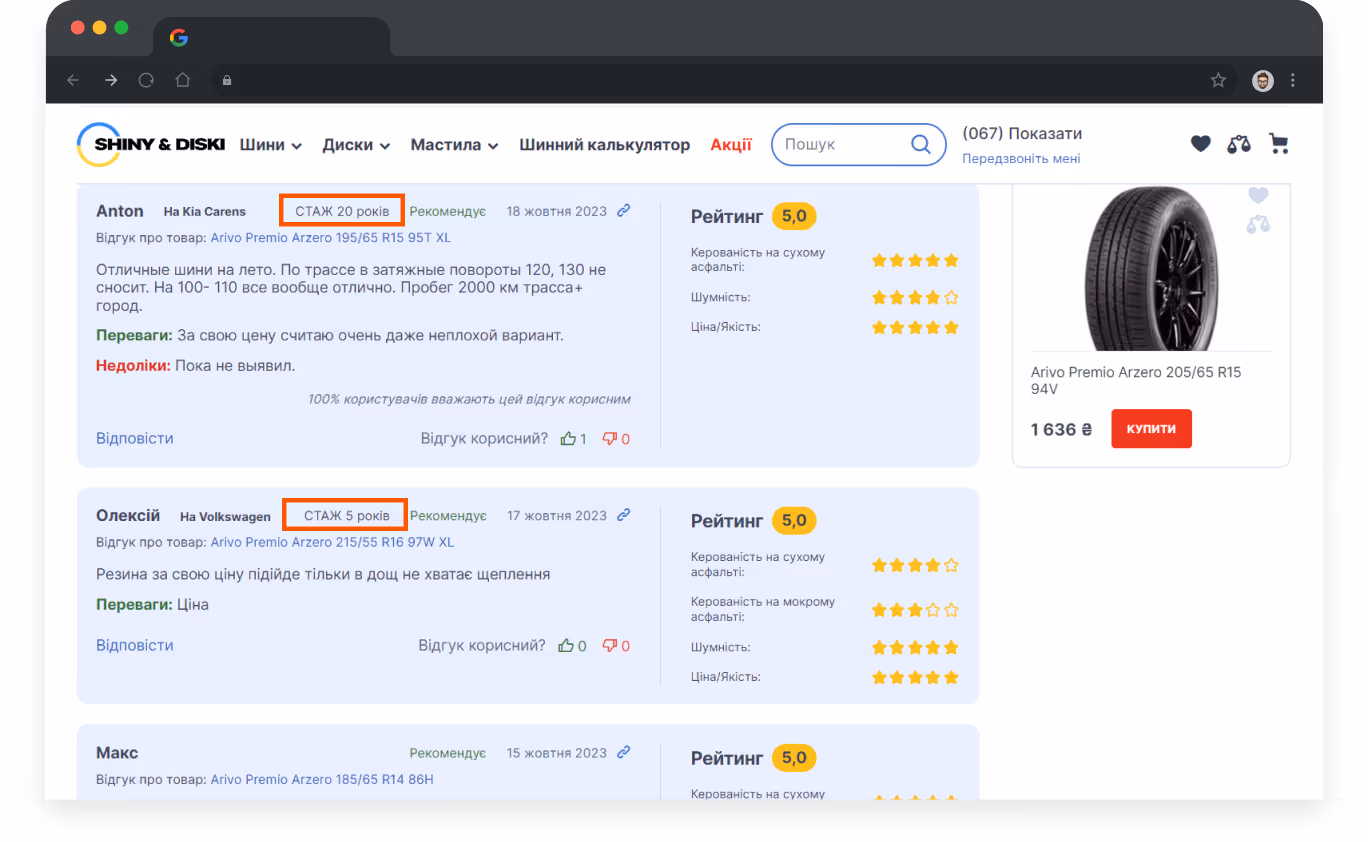
Task: Like Anton's review with thumbs up
Action: coord(569,438)
